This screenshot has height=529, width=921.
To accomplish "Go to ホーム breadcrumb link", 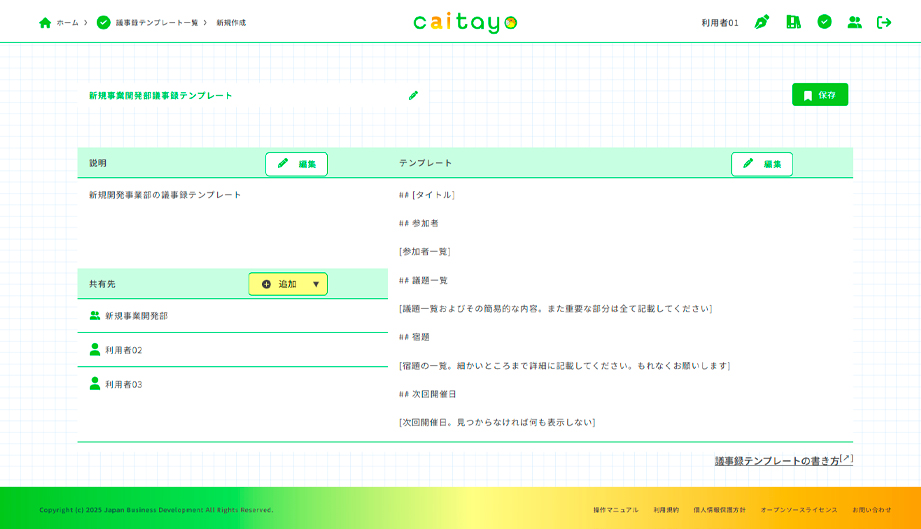I will 68,23.
